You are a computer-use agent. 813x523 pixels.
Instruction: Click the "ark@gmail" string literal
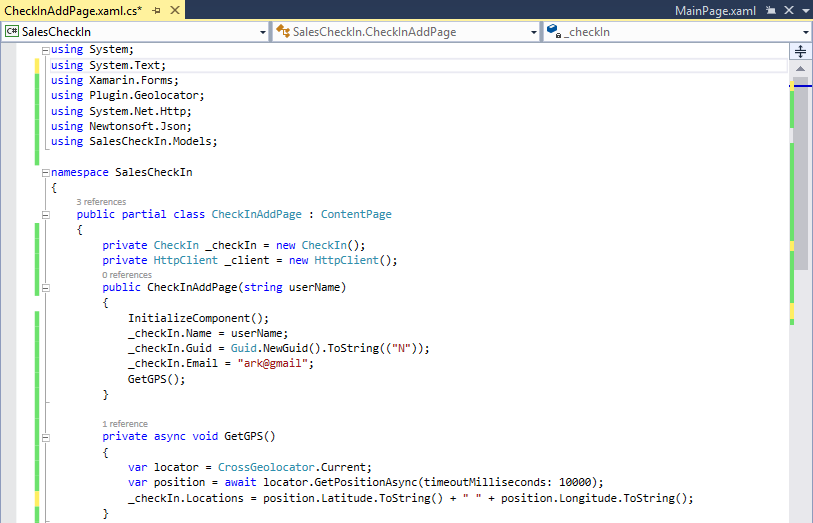pyautogui.click(x=273, y=363)
